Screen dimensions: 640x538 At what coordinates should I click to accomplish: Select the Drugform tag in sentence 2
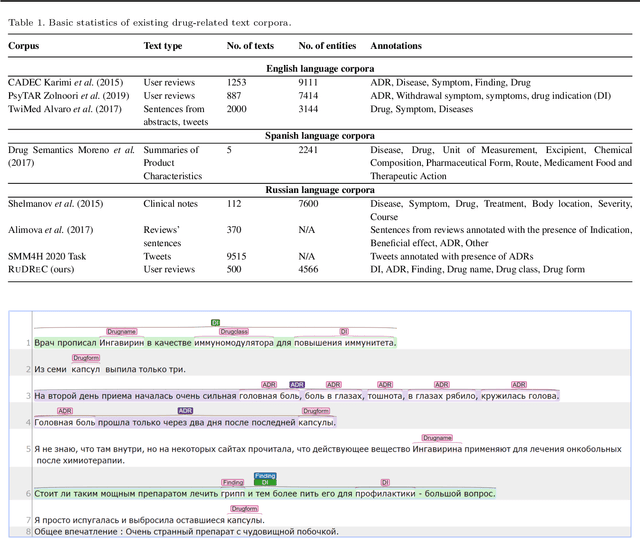click(86, 357)
